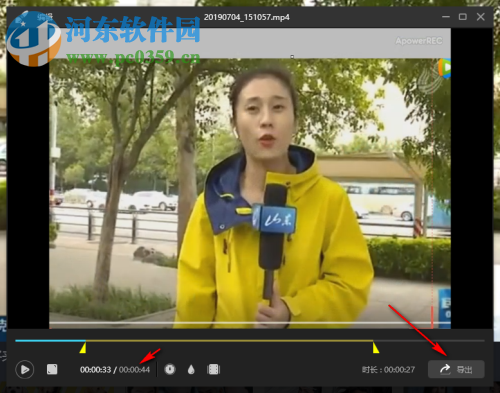The height and width of the screenshot is (393, 500).
Task: Select the left yellow trim start marker
Action: pyautogui.click(x=83, y=348)
